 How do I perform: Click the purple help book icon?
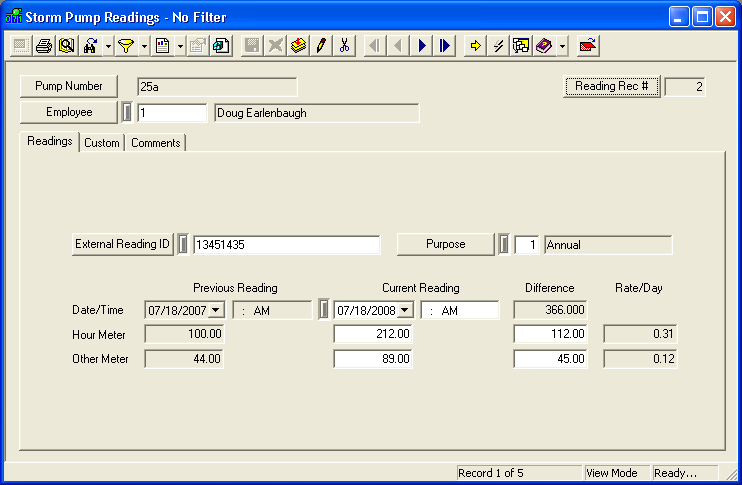pos(544,46)
